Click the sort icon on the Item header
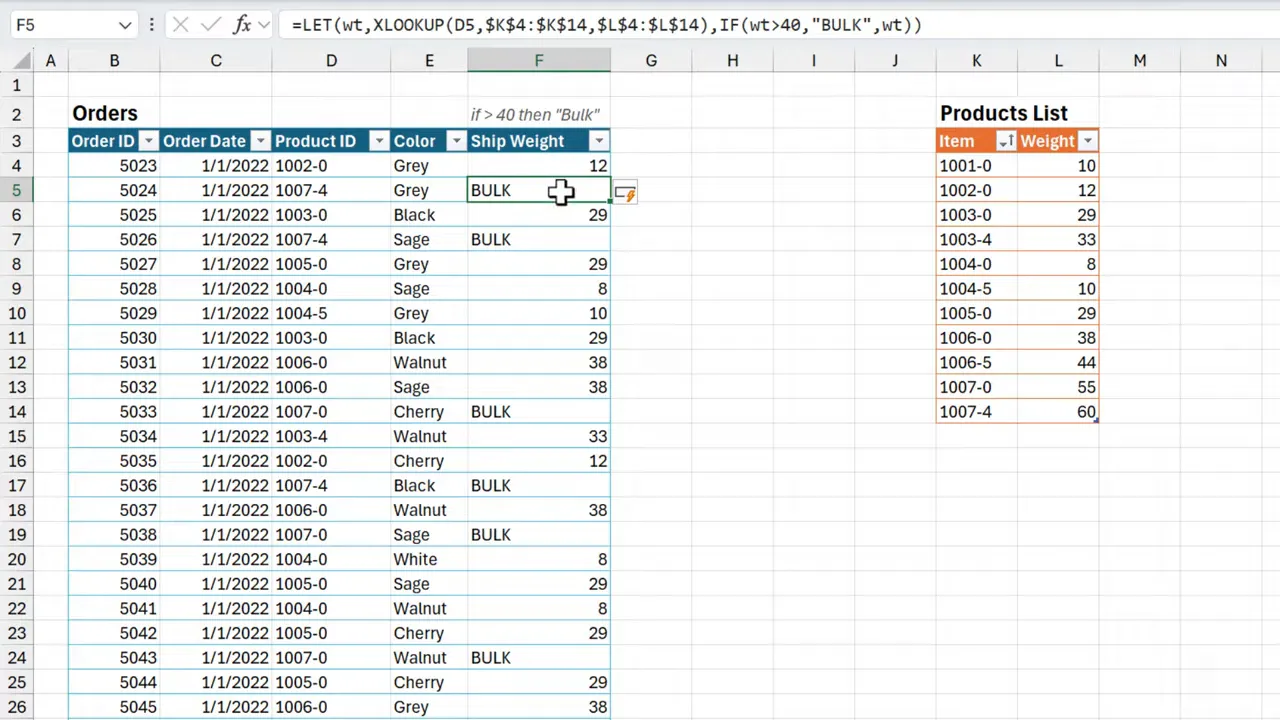The image size is (1280, 720). pyautogui.click(x=1005, y=140)
